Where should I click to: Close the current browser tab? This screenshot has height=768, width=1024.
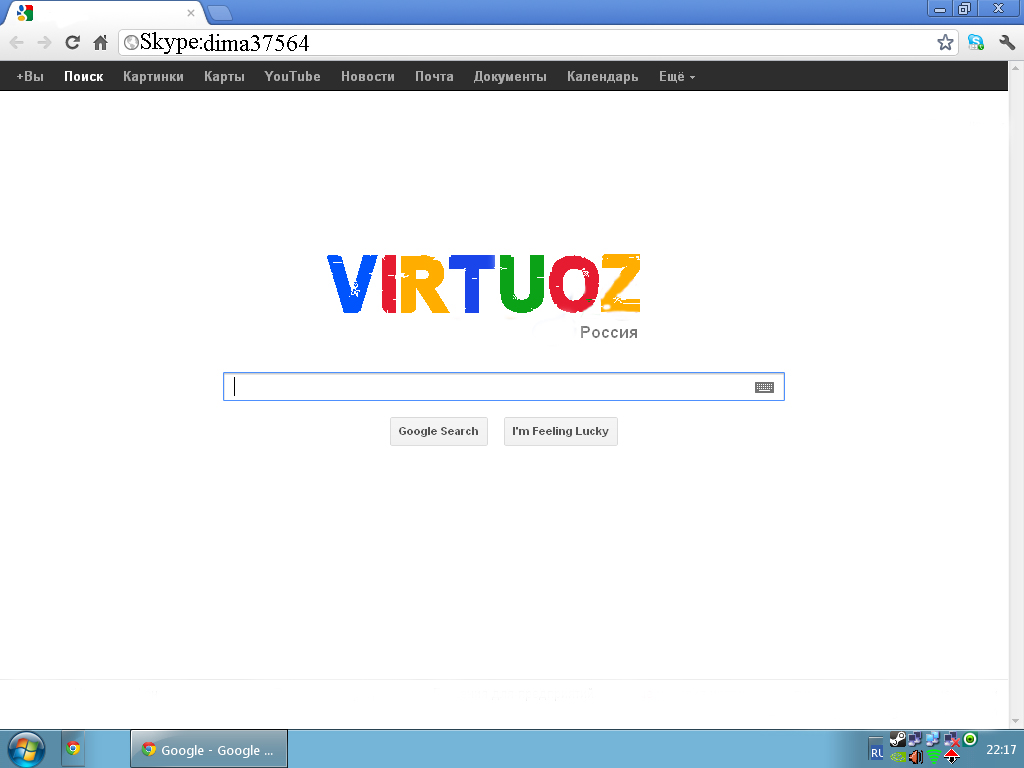point(191,12)
